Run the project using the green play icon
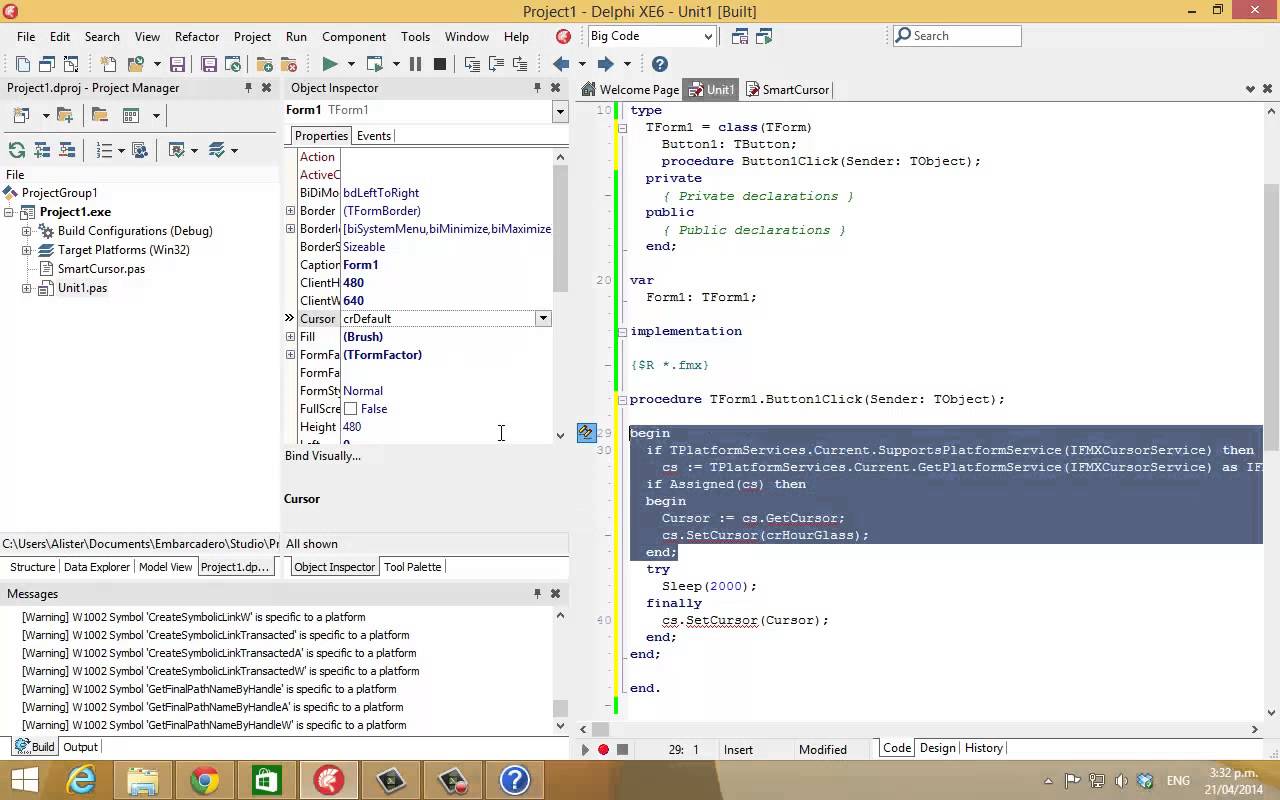The image size is (1280, 800). 330,63
